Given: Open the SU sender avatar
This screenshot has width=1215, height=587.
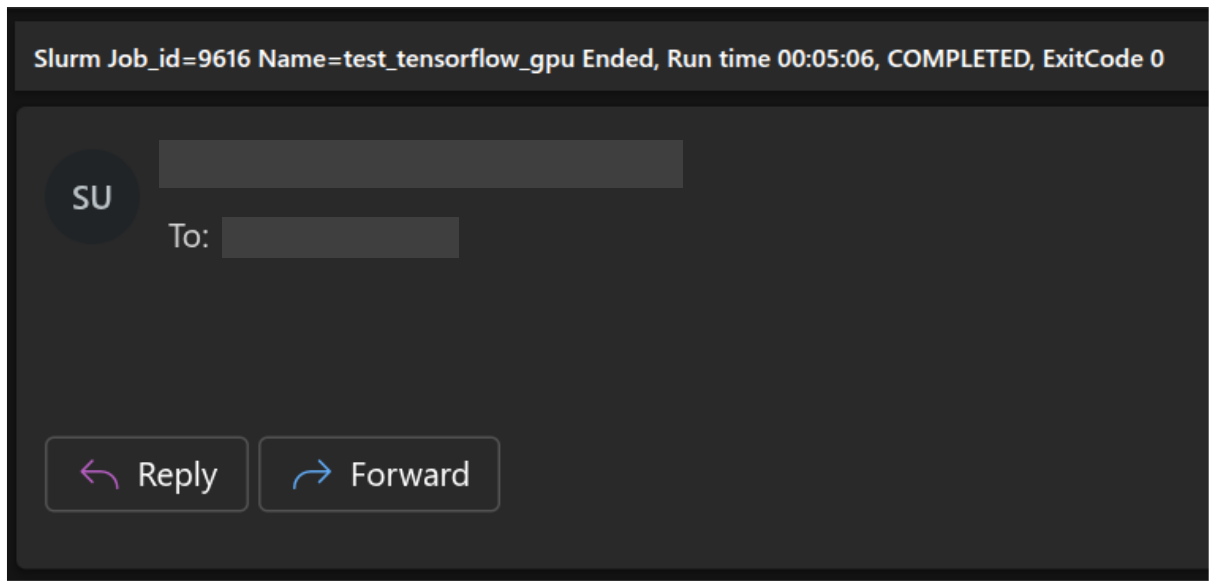Looking at the screenshot, I should [92, 197].
